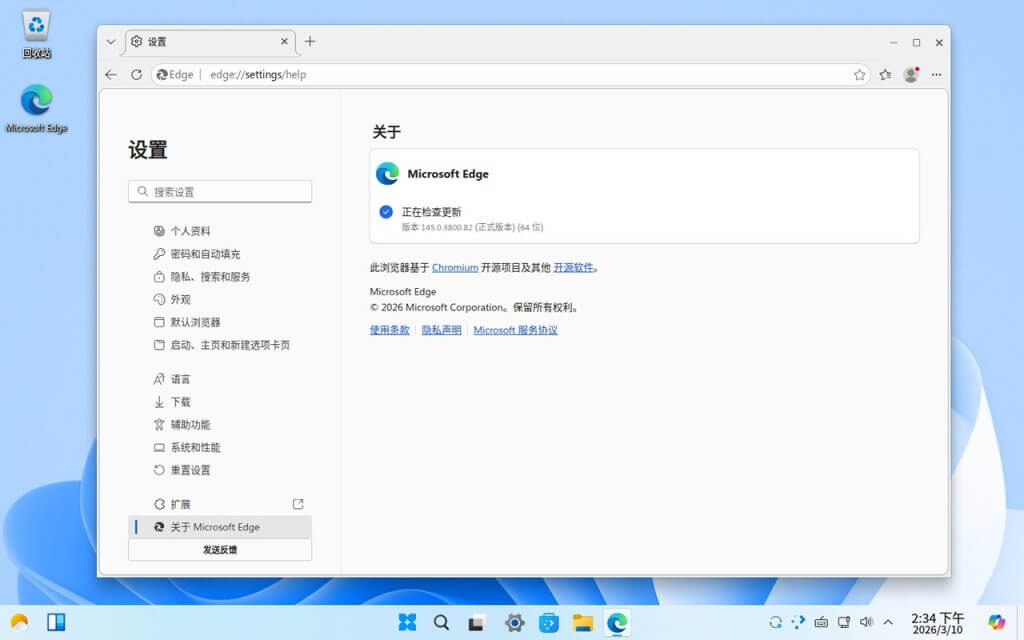Open the blue panel app icon near widgets

click(56, 622)
